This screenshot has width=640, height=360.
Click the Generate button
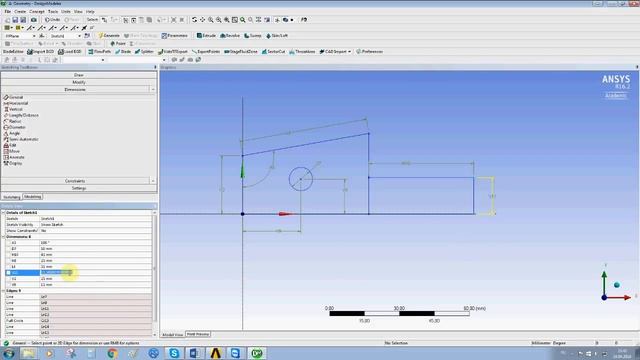pos(109,36)
